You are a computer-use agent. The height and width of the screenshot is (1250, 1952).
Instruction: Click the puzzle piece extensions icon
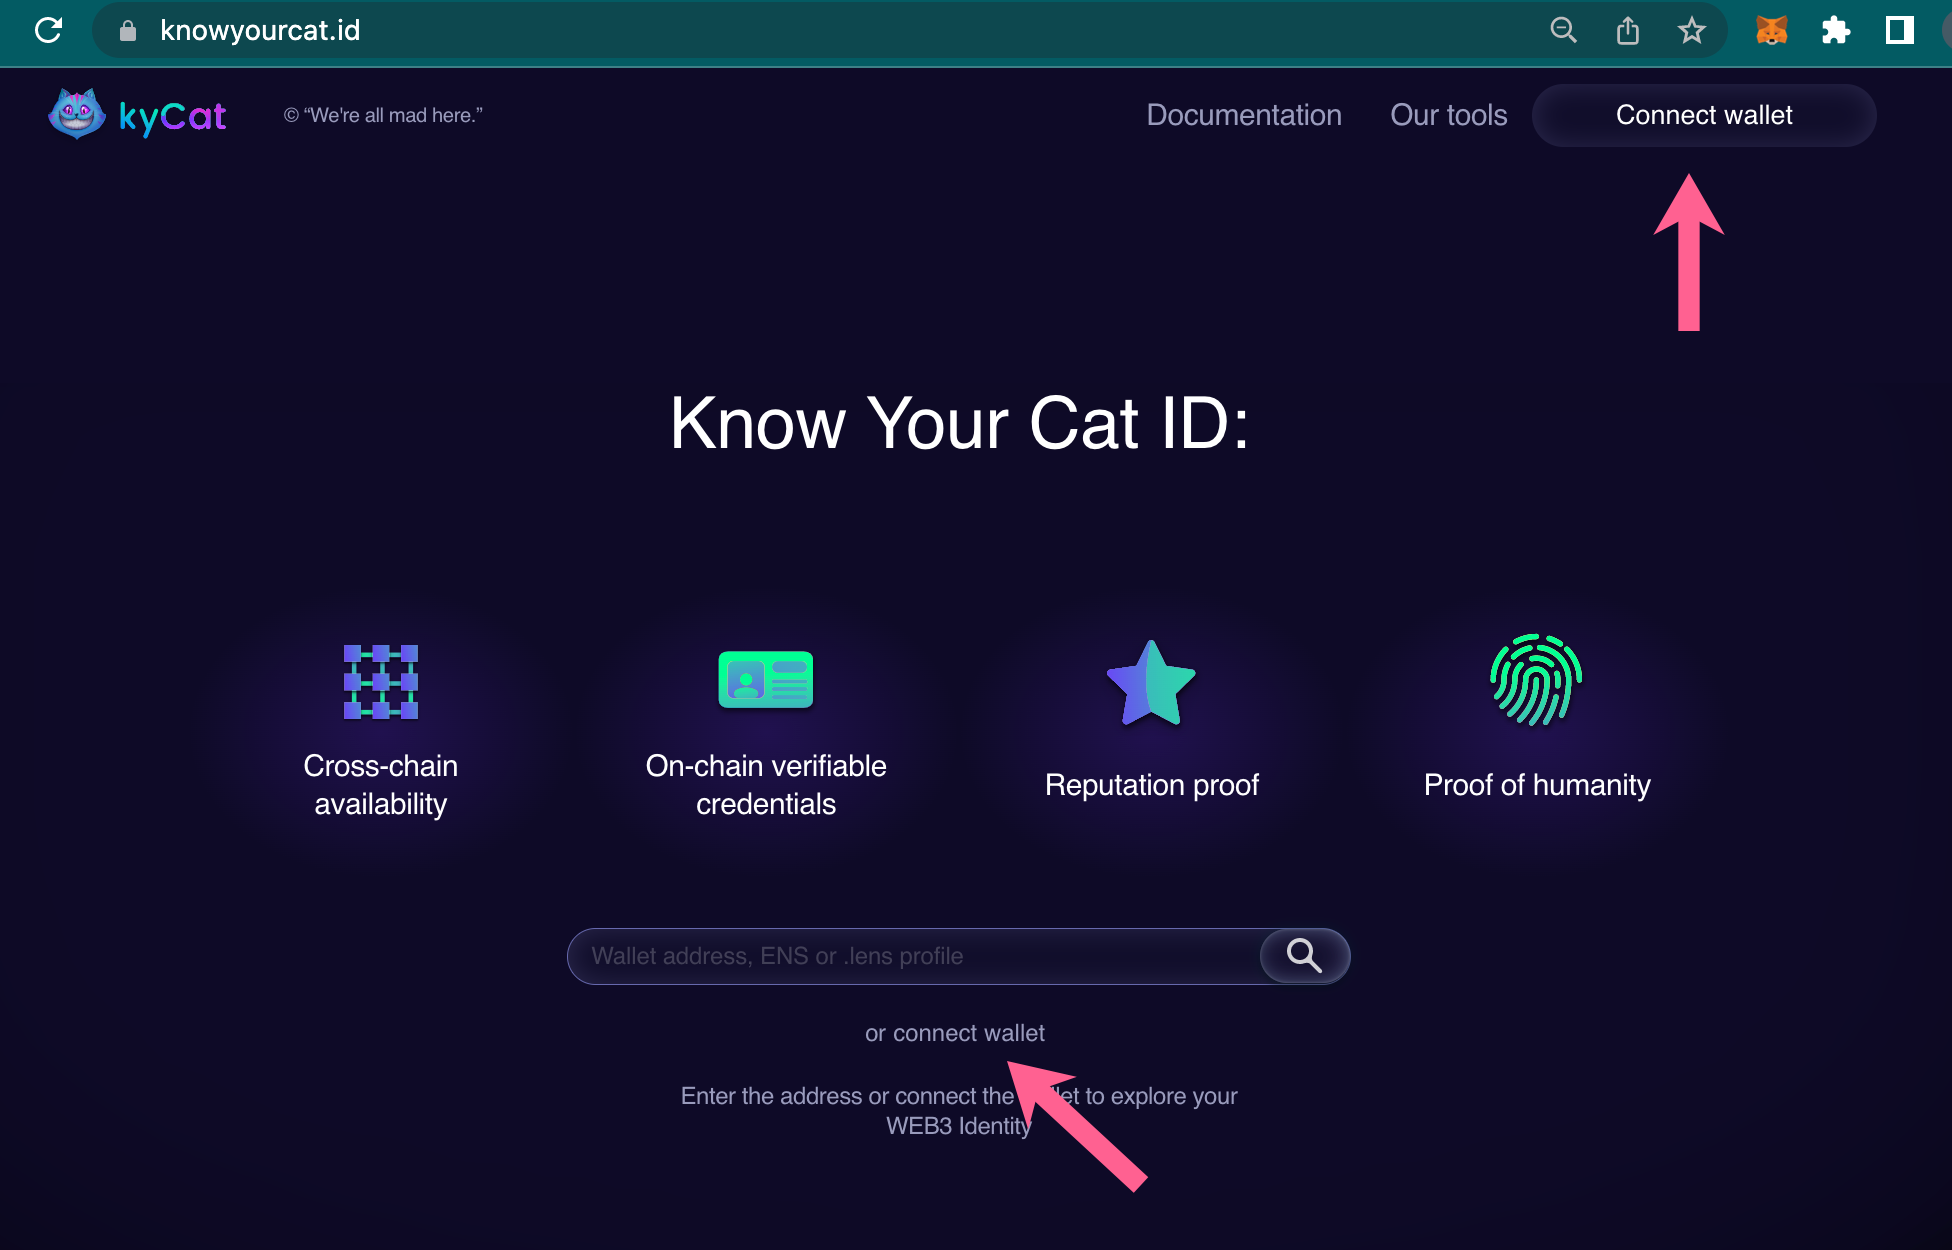[x=1835, y=31]
